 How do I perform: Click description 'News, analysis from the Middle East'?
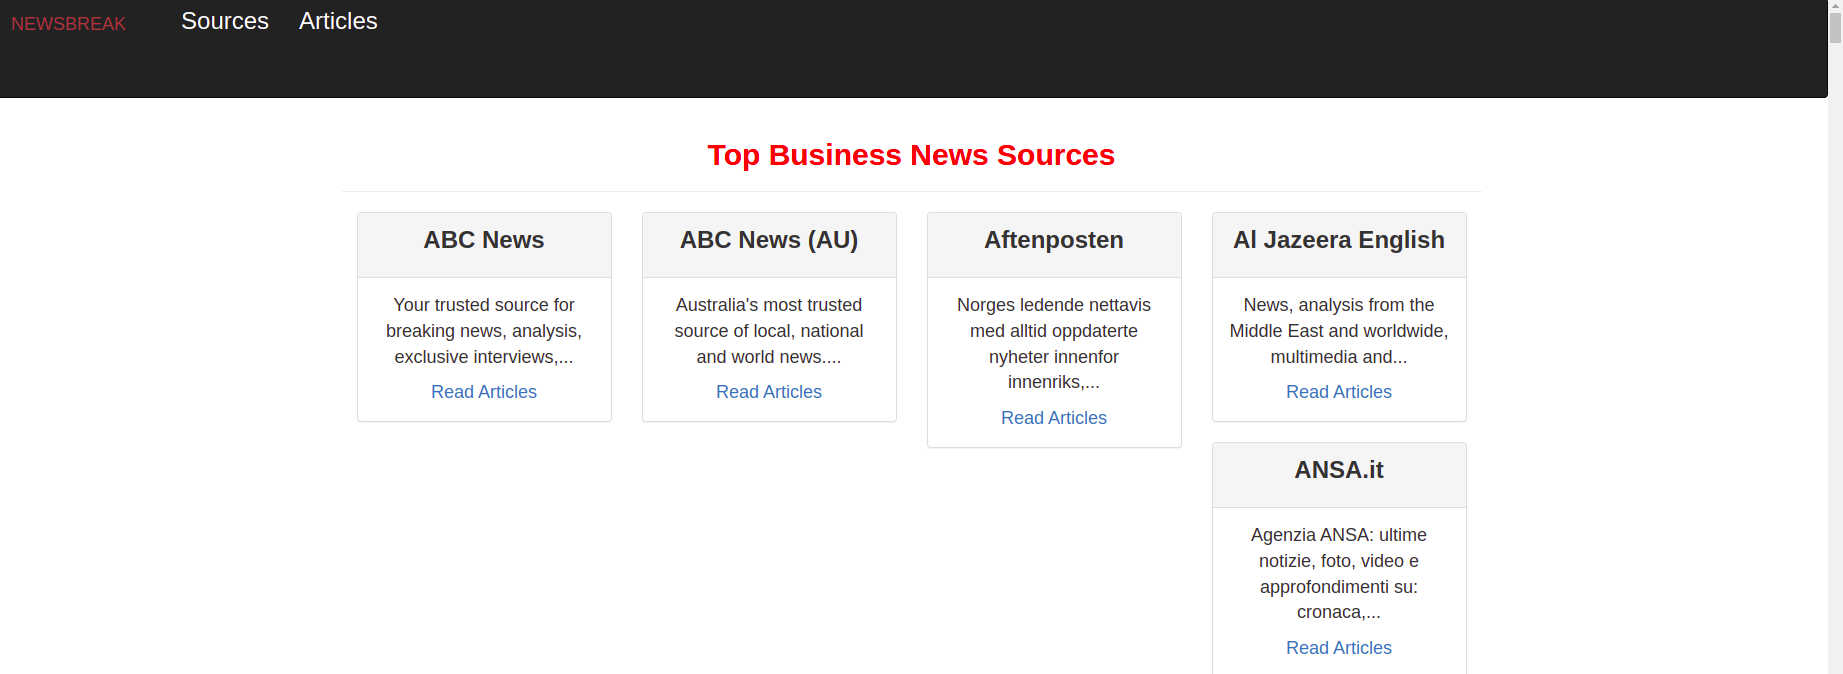pos(1339,331)
